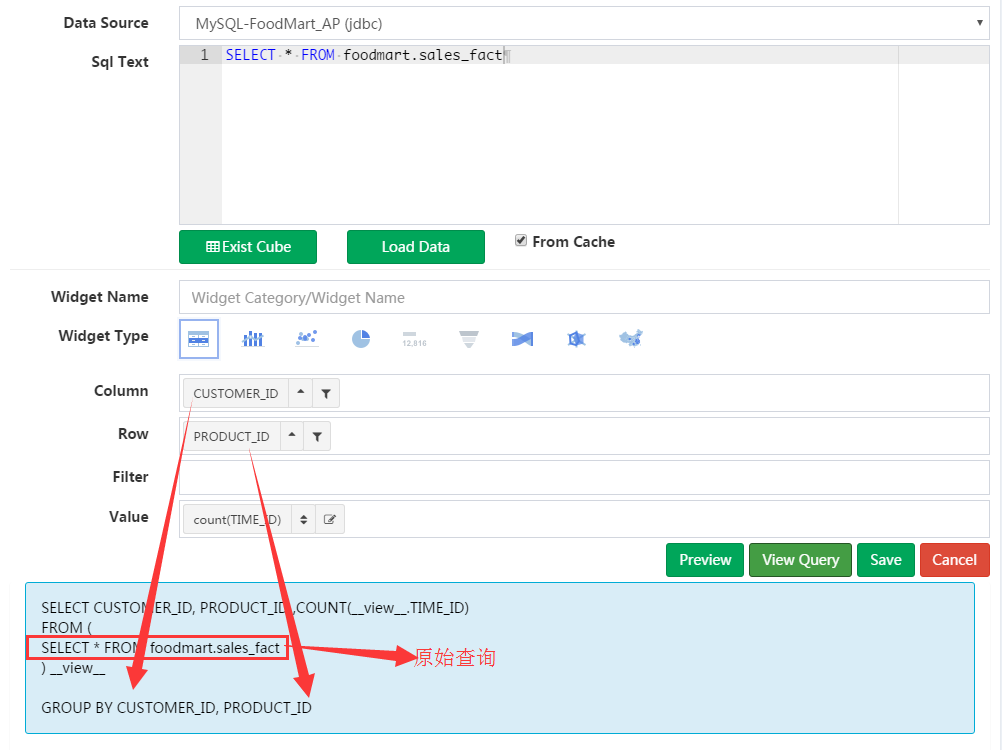
Task: Choose the KPI number widget type
Action: coord(414,339)
